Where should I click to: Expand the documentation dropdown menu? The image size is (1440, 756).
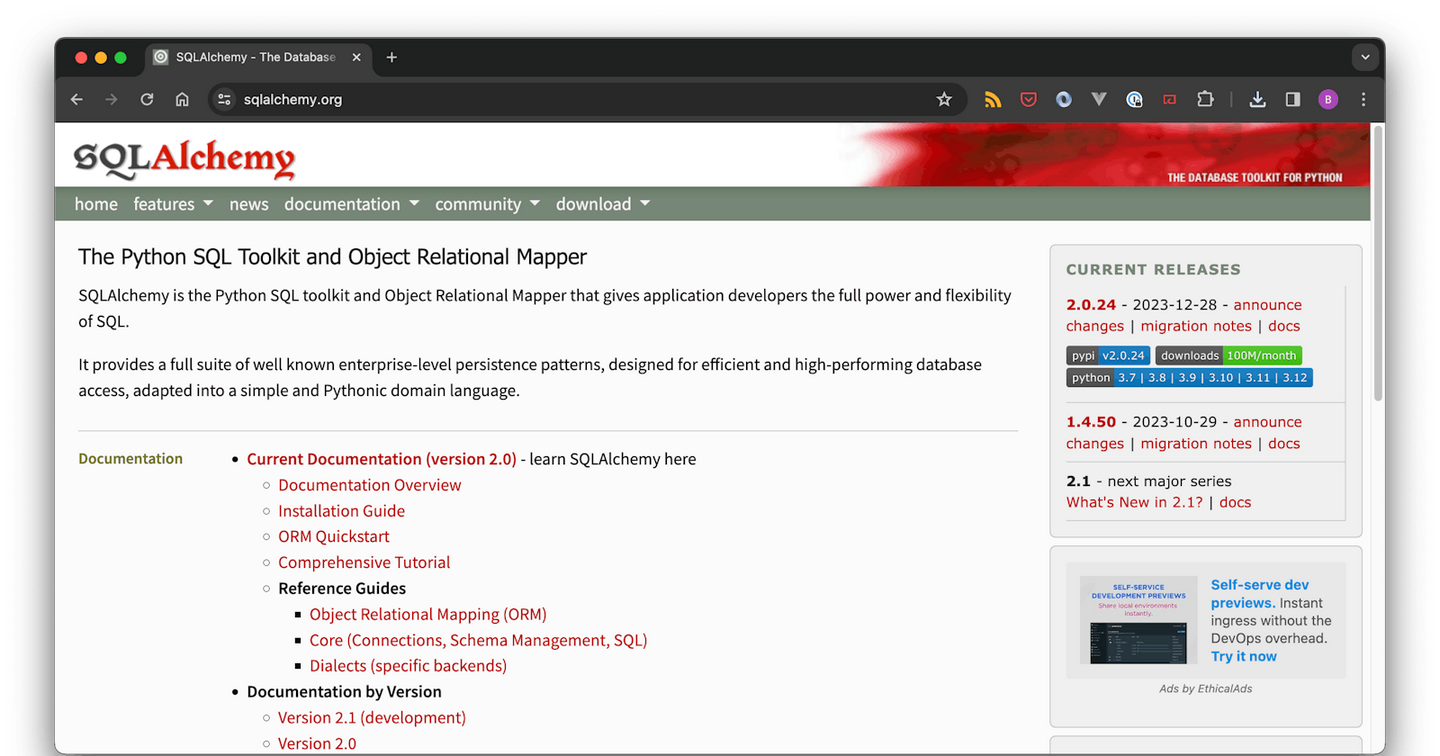click(x=352, y=204)
